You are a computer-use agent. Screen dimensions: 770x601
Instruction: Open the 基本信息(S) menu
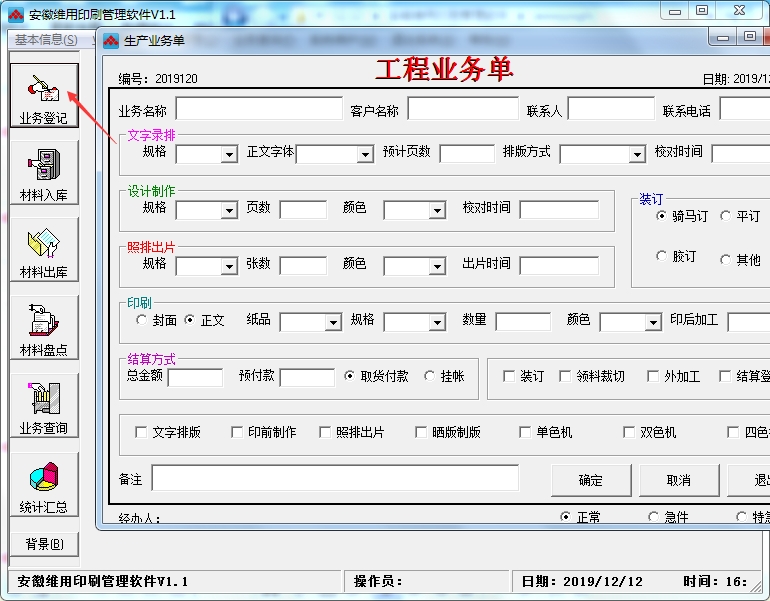(x=45, y=39)
